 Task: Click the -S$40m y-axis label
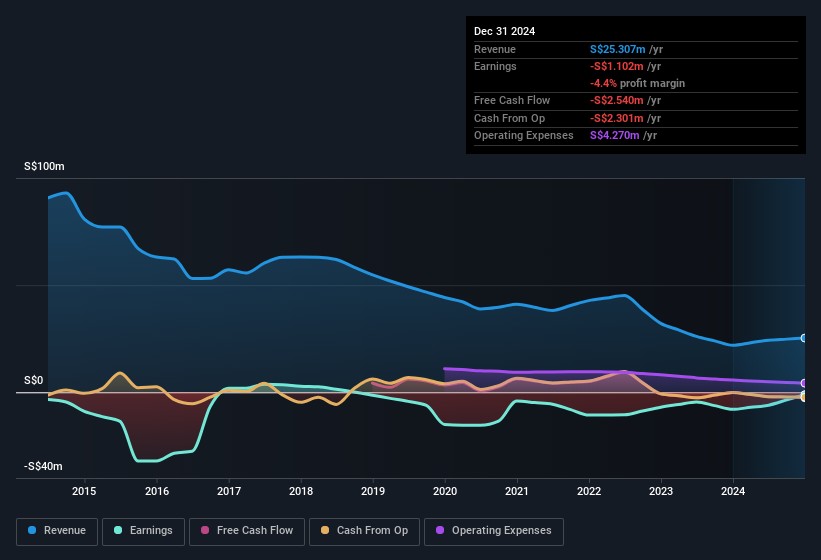(44, 467)
